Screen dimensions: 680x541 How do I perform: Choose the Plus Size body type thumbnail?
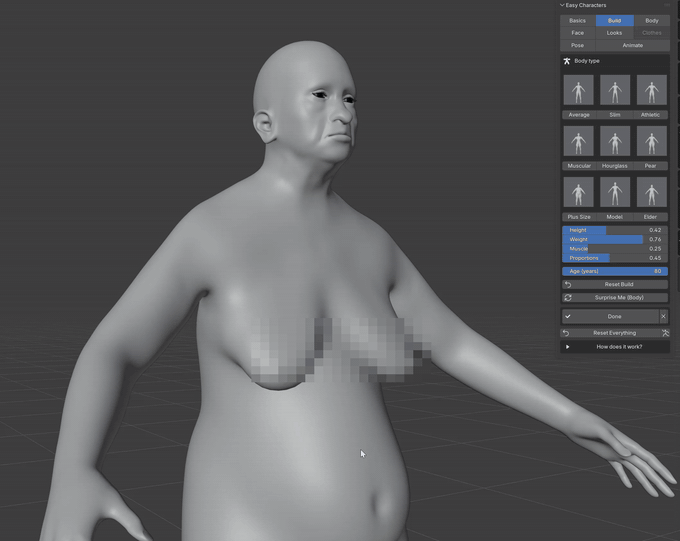click(579, 192)
